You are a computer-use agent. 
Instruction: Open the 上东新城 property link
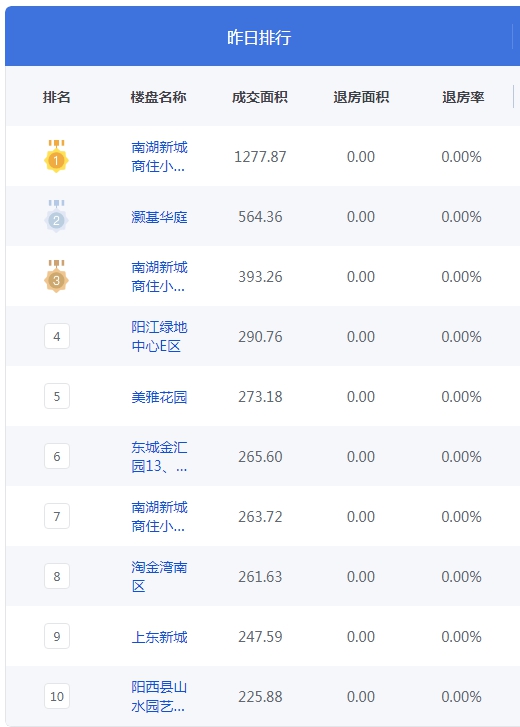[x=159, y=637]
